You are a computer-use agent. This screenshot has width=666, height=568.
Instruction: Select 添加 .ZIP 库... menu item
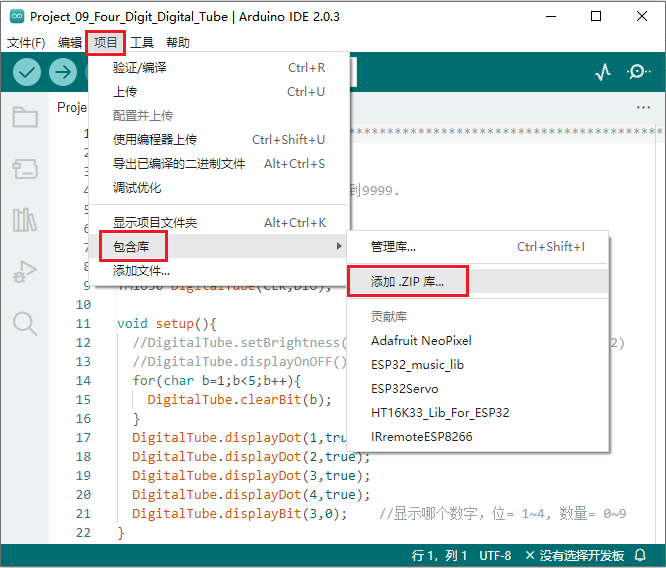point(407,282)
